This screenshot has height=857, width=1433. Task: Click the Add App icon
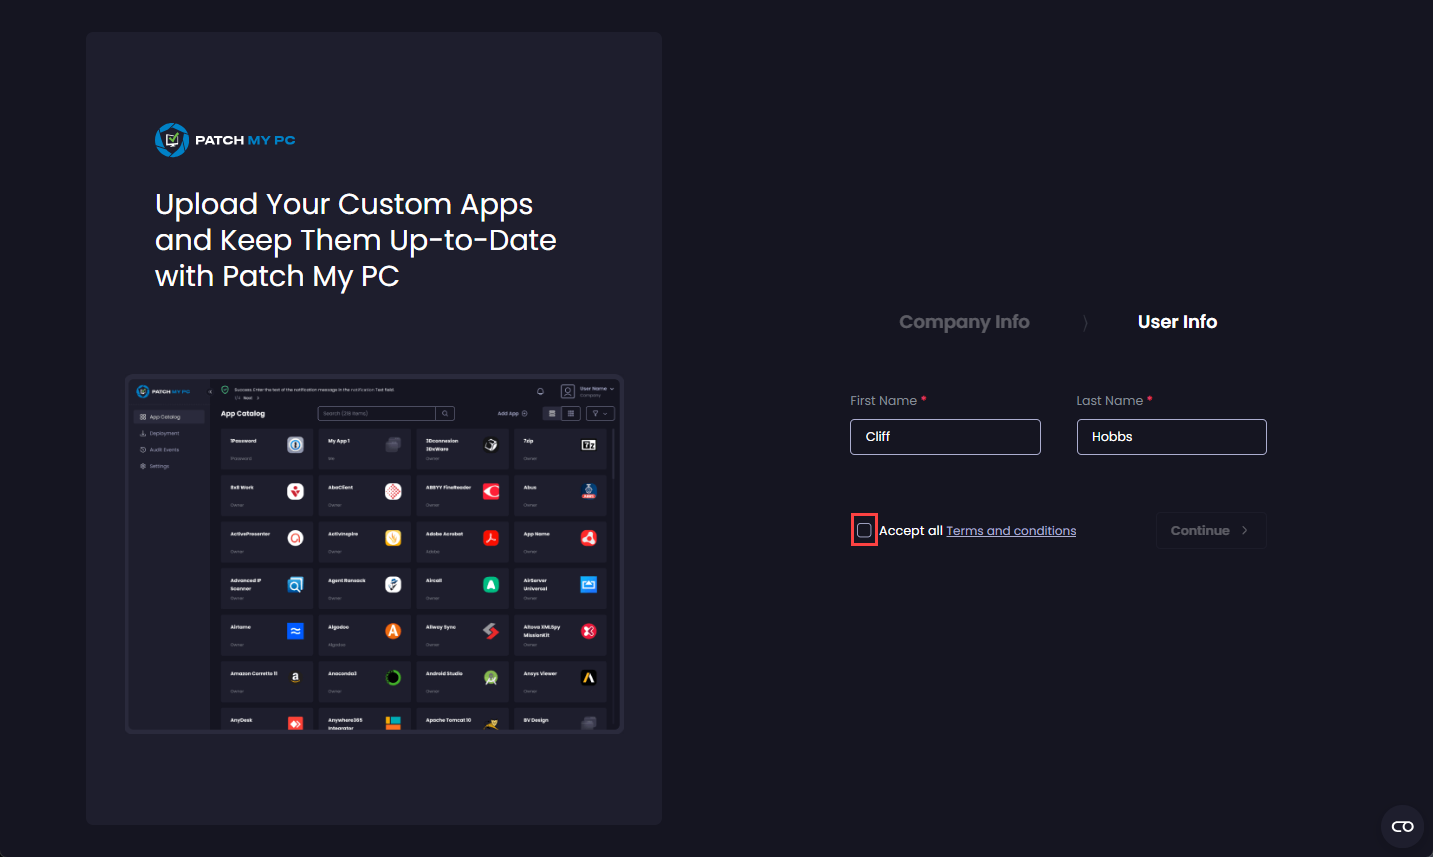pyautogui.click(x=524, y=413)
